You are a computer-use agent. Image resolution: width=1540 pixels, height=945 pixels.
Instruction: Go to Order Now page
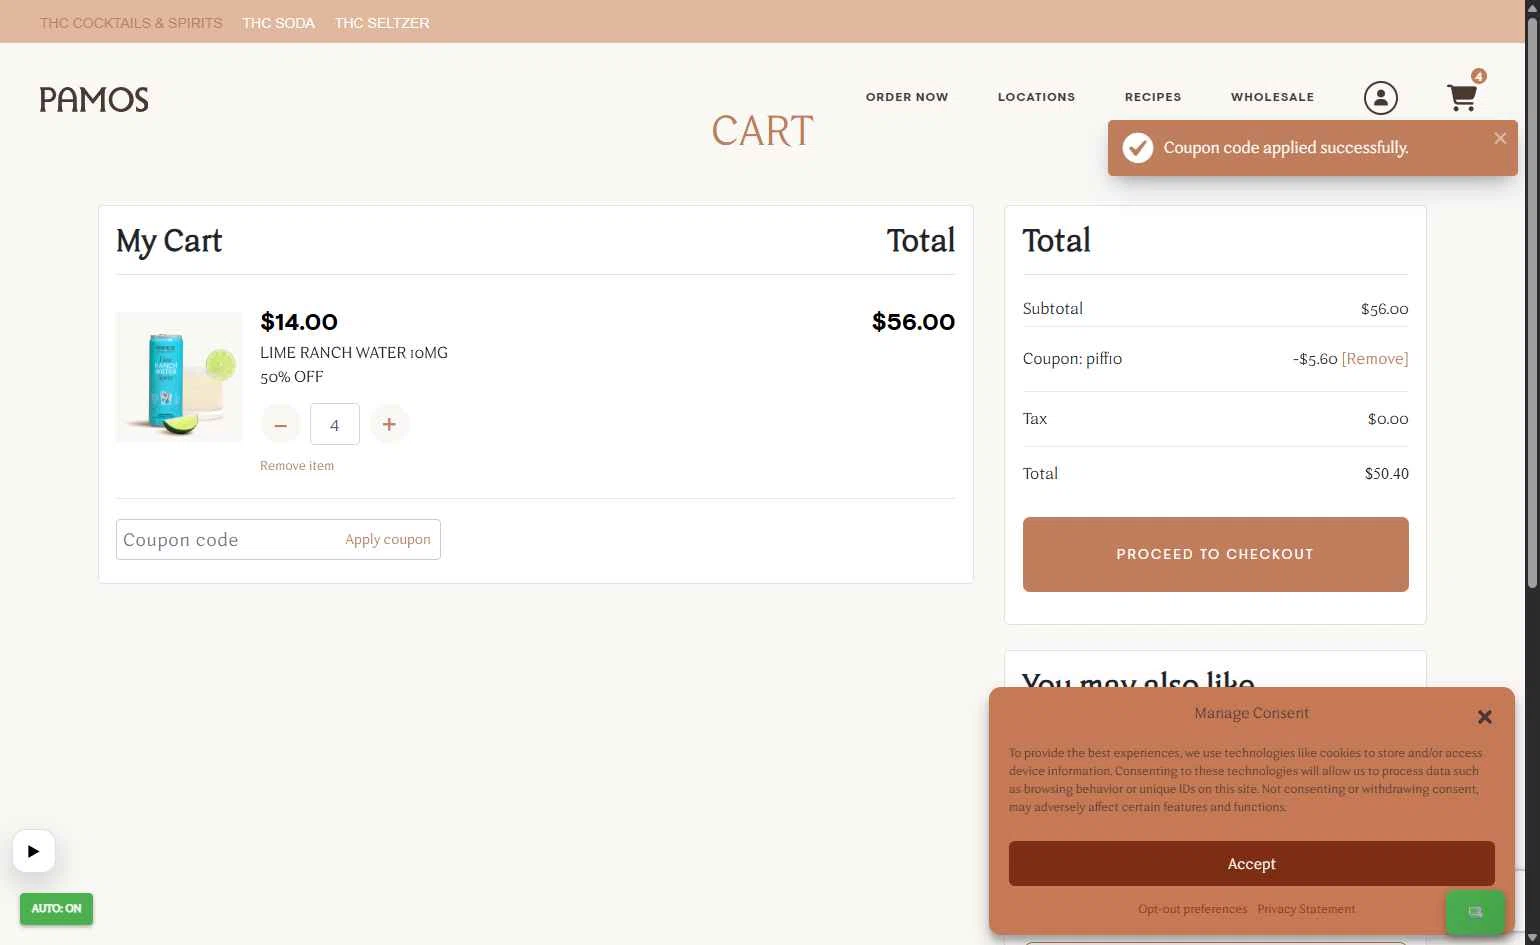[907, 97]
